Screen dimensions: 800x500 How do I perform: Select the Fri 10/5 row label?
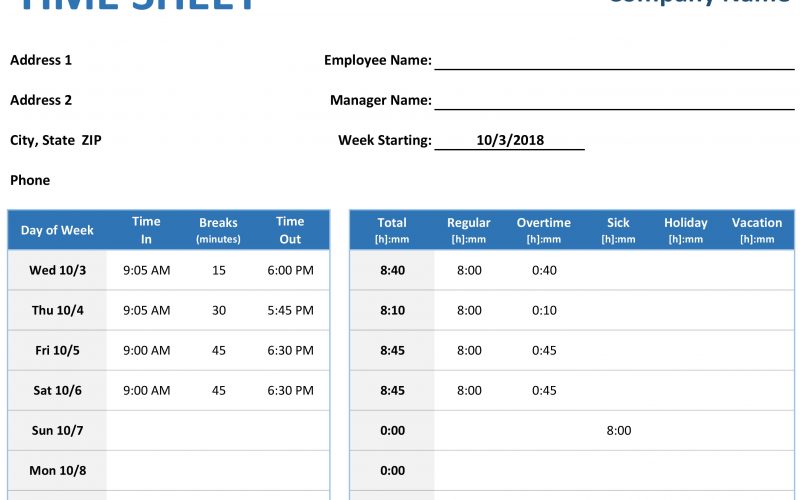[x=57, y=351]
